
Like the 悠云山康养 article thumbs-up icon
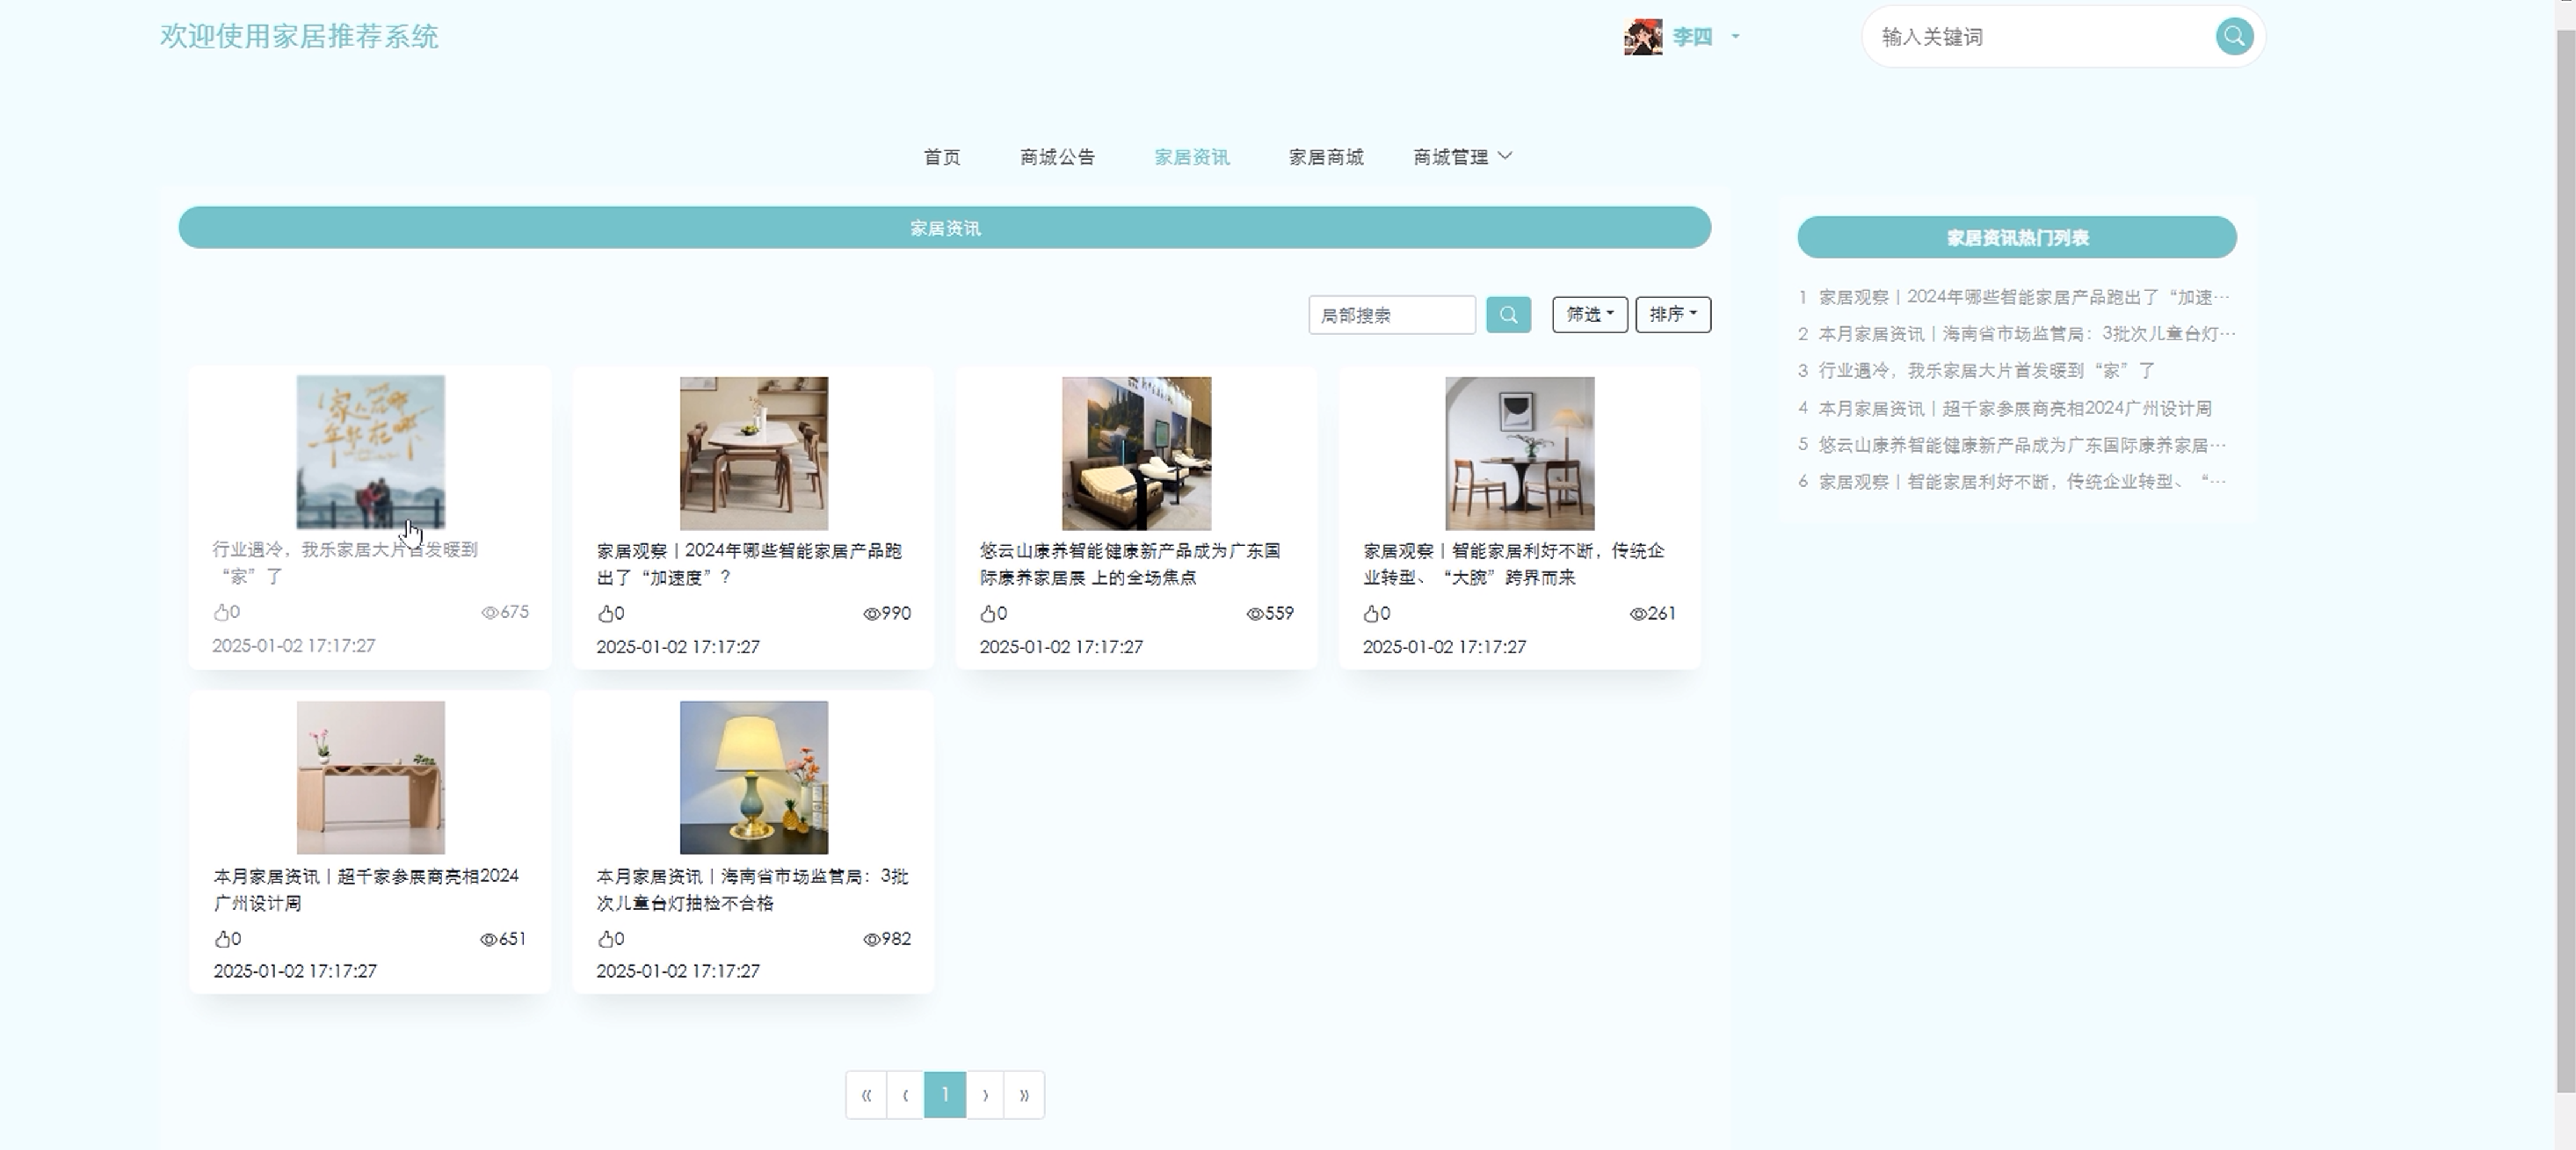coord(988,613)
